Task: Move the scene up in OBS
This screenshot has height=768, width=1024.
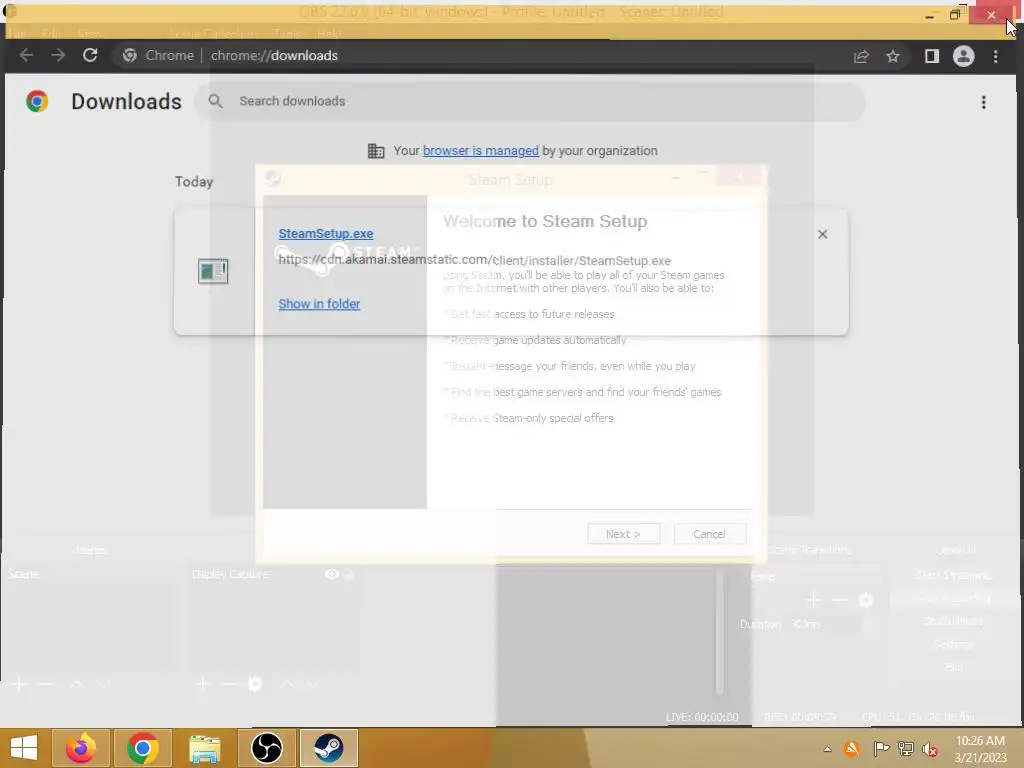Action: click(76, 684)
